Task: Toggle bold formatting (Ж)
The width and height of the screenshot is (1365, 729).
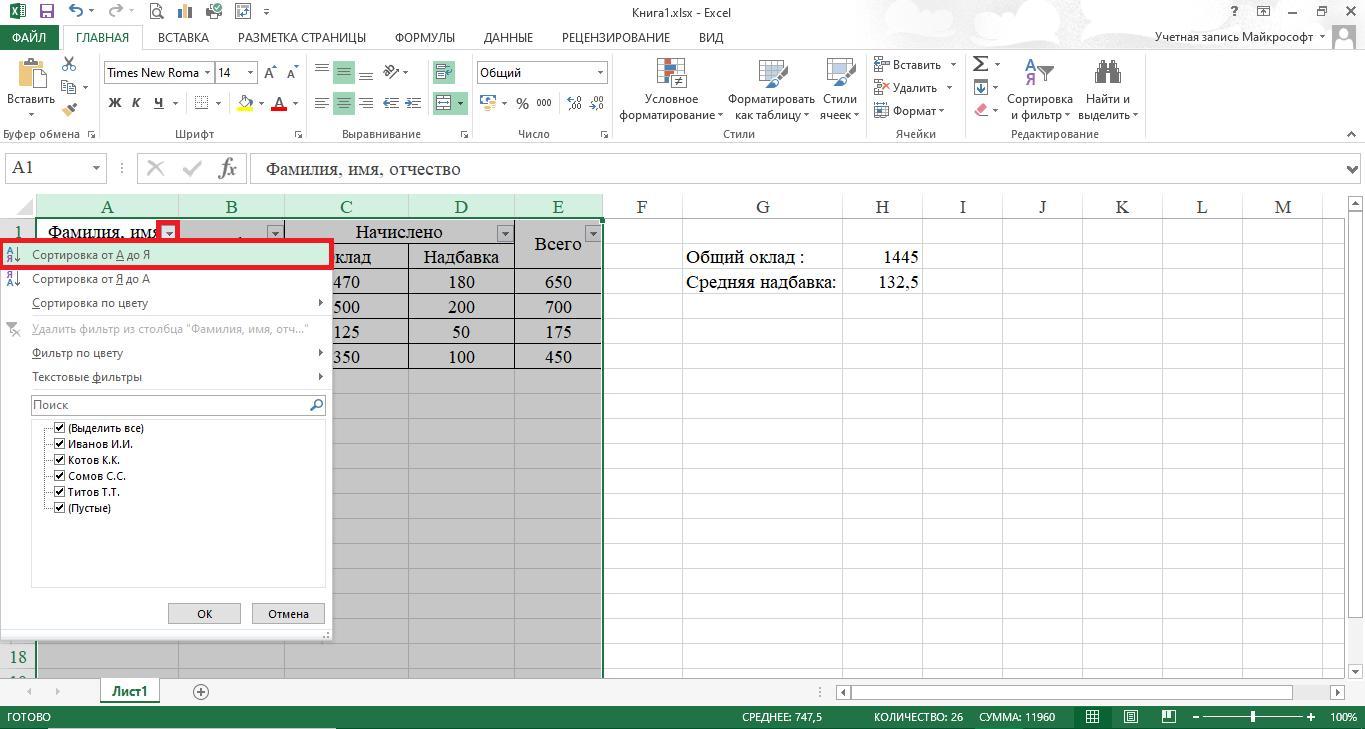Action: click(114, 103)
